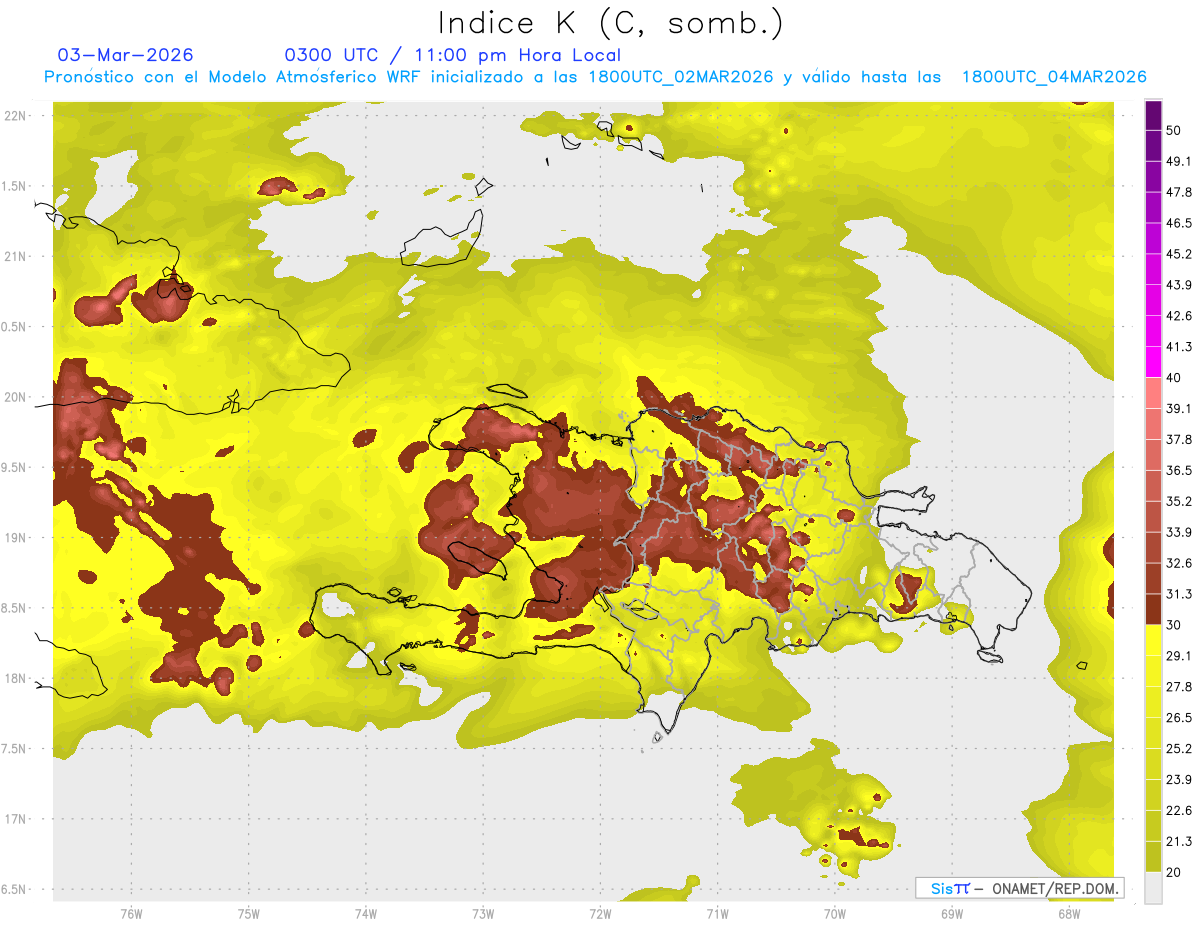Click the colorbar value '41.3'
This screenshot has width=1200, height=927.
click(x=1178, y=347)
